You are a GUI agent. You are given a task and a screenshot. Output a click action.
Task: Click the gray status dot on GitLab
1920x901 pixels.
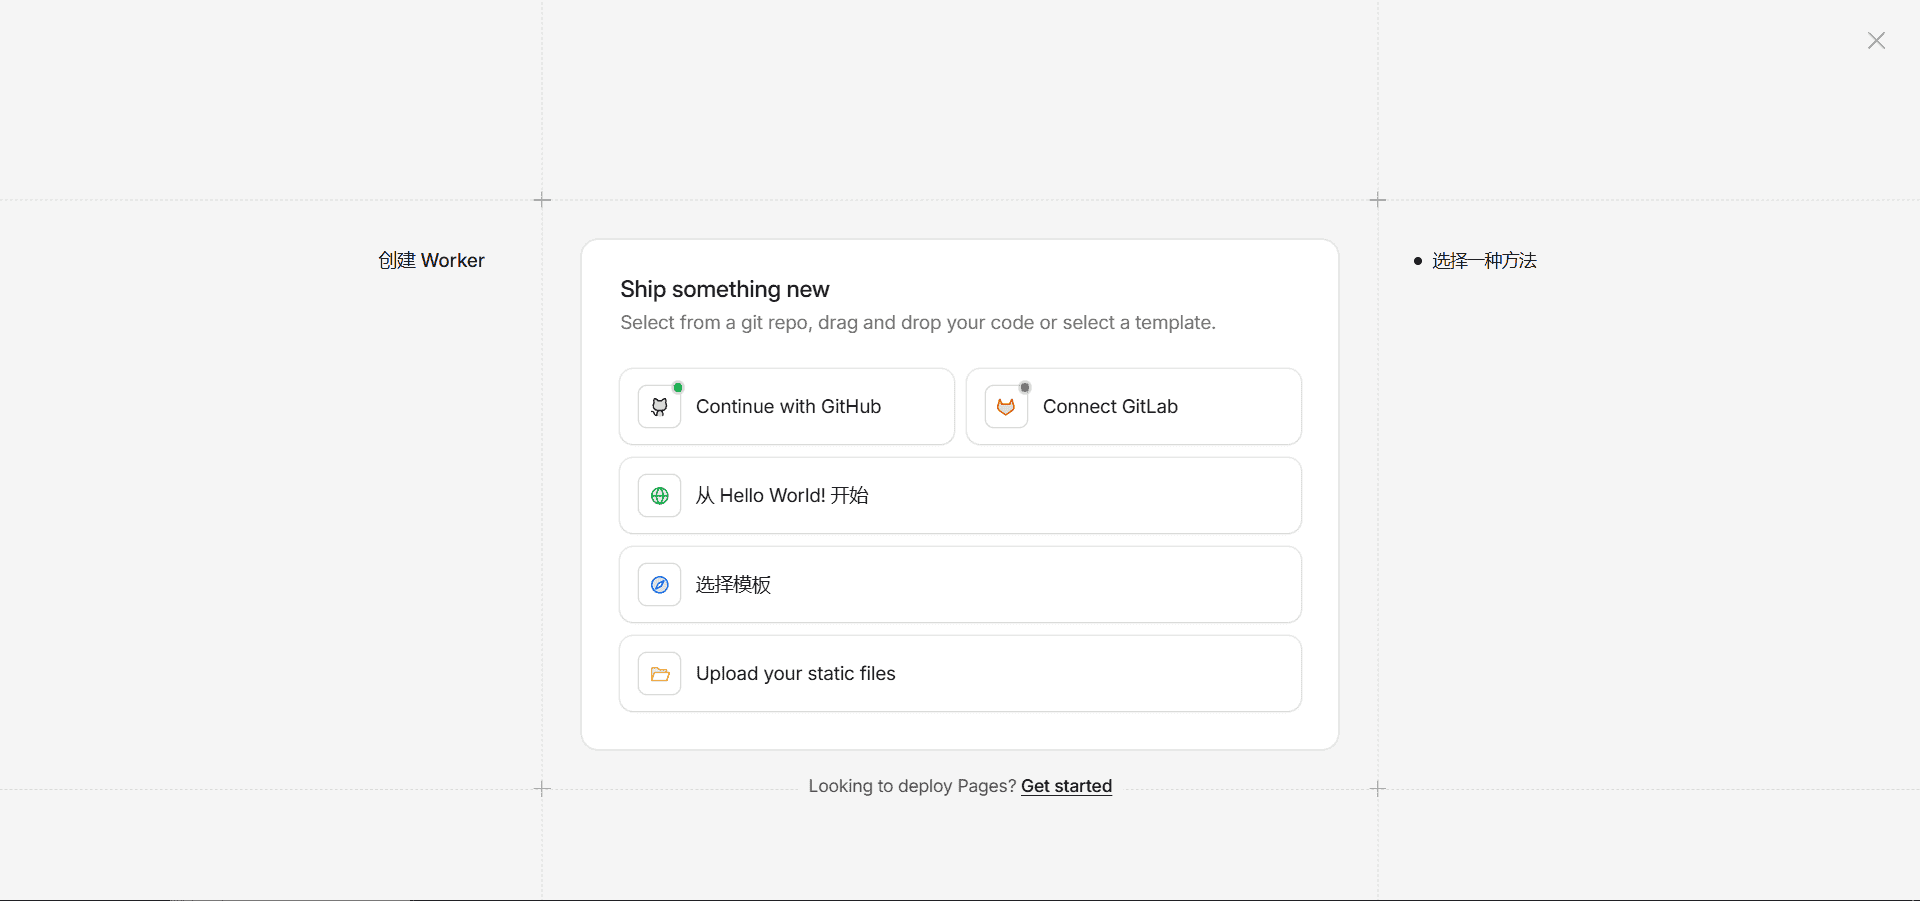click(x=1025, y=387)
